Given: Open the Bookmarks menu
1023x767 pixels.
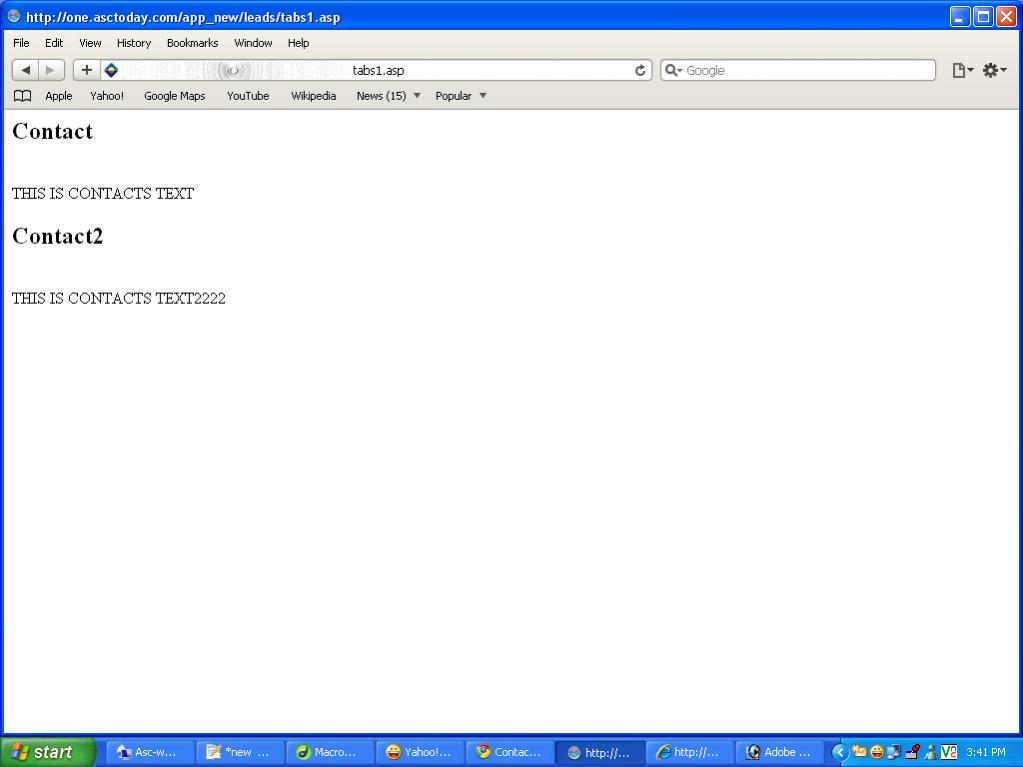Looking at the screenshot, I should tap(192, 43).
